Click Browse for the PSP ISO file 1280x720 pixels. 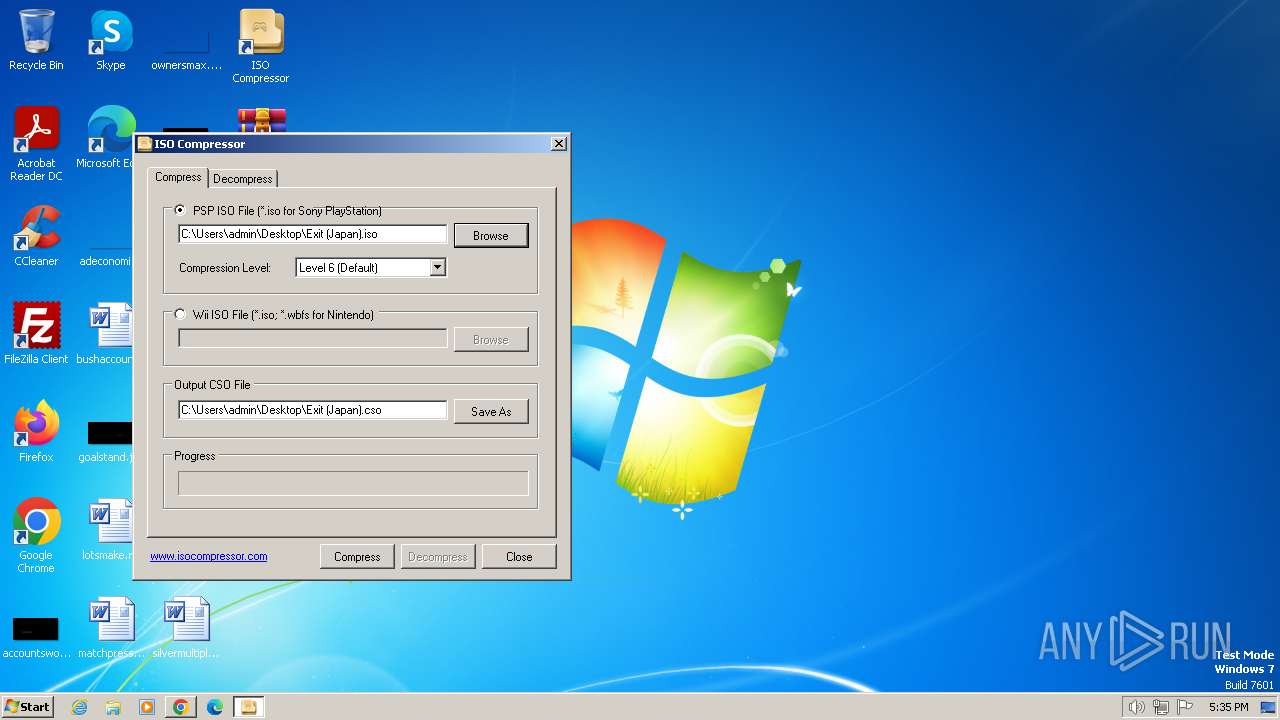tap(491, 235)
